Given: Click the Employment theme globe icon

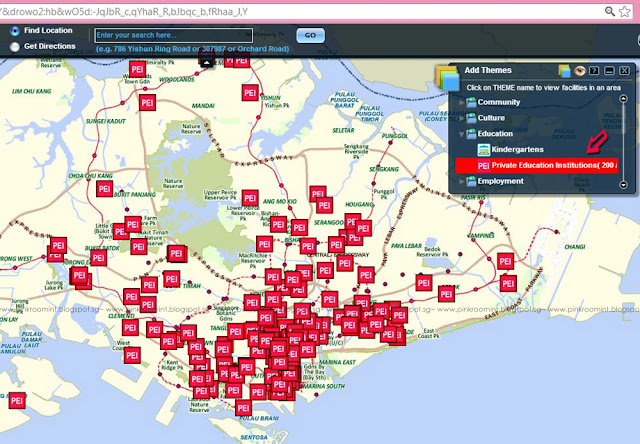Looking at the screenshot, I should pyautogui.click(x=471, y=181).
